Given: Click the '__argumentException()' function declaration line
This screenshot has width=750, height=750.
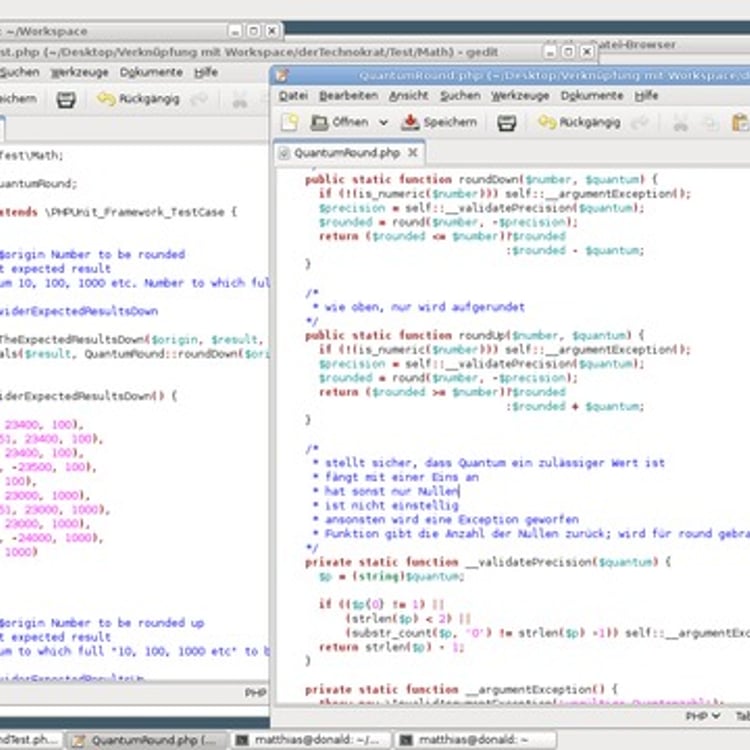Looking at the screenshot, I should pos(461,690).
